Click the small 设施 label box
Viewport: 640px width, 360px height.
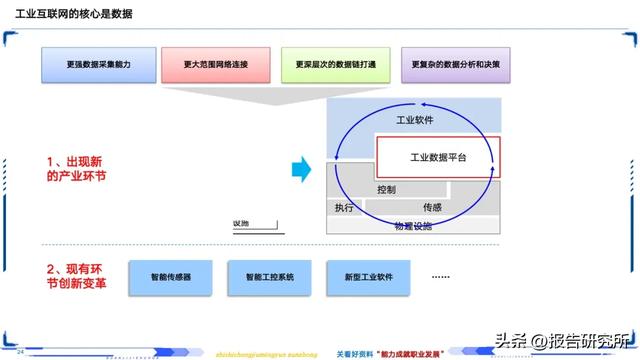coord(255,224)
